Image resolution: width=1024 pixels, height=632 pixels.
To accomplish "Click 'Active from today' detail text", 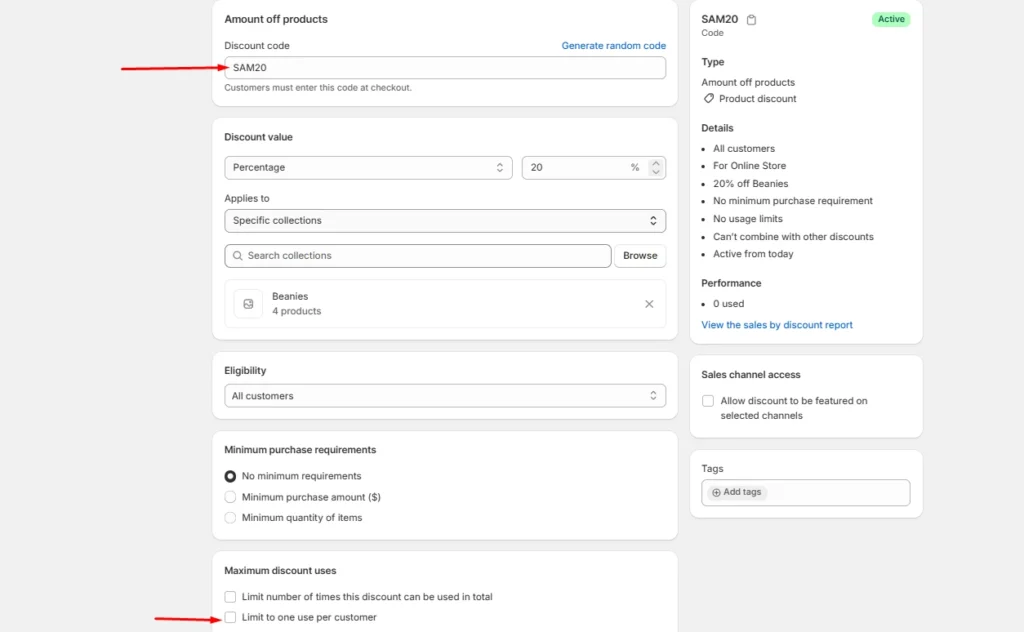I will click(x=753, y=254).
